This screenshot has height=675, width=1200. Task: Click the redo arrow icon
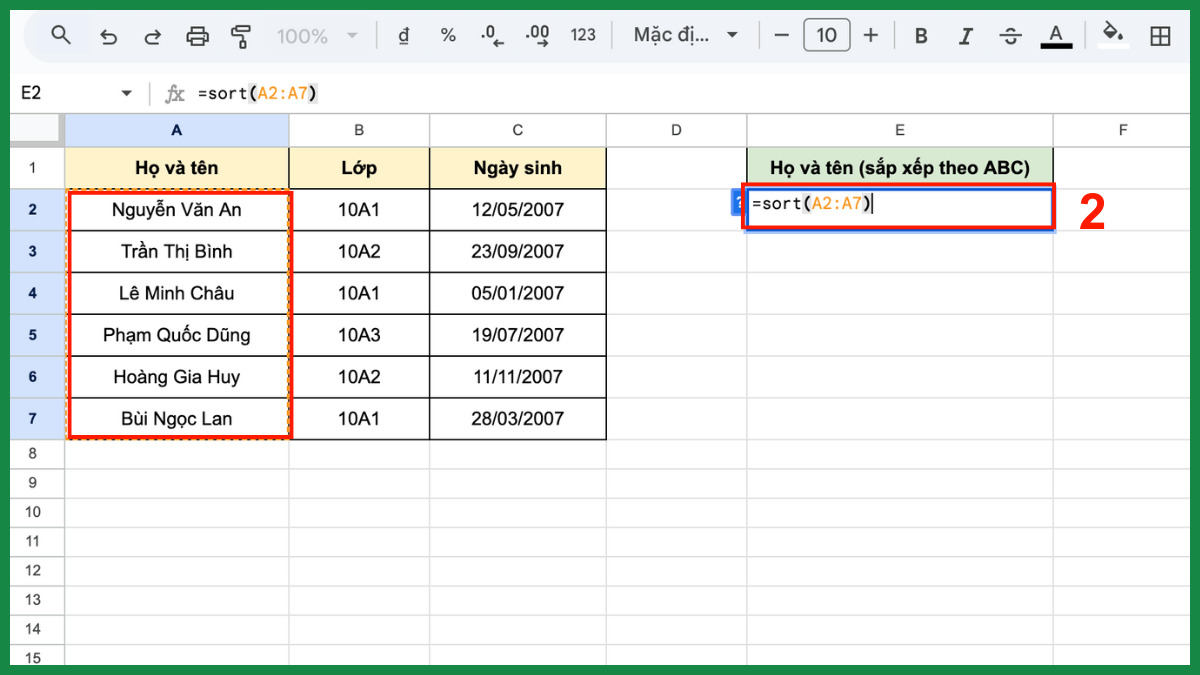pos(153,36)
